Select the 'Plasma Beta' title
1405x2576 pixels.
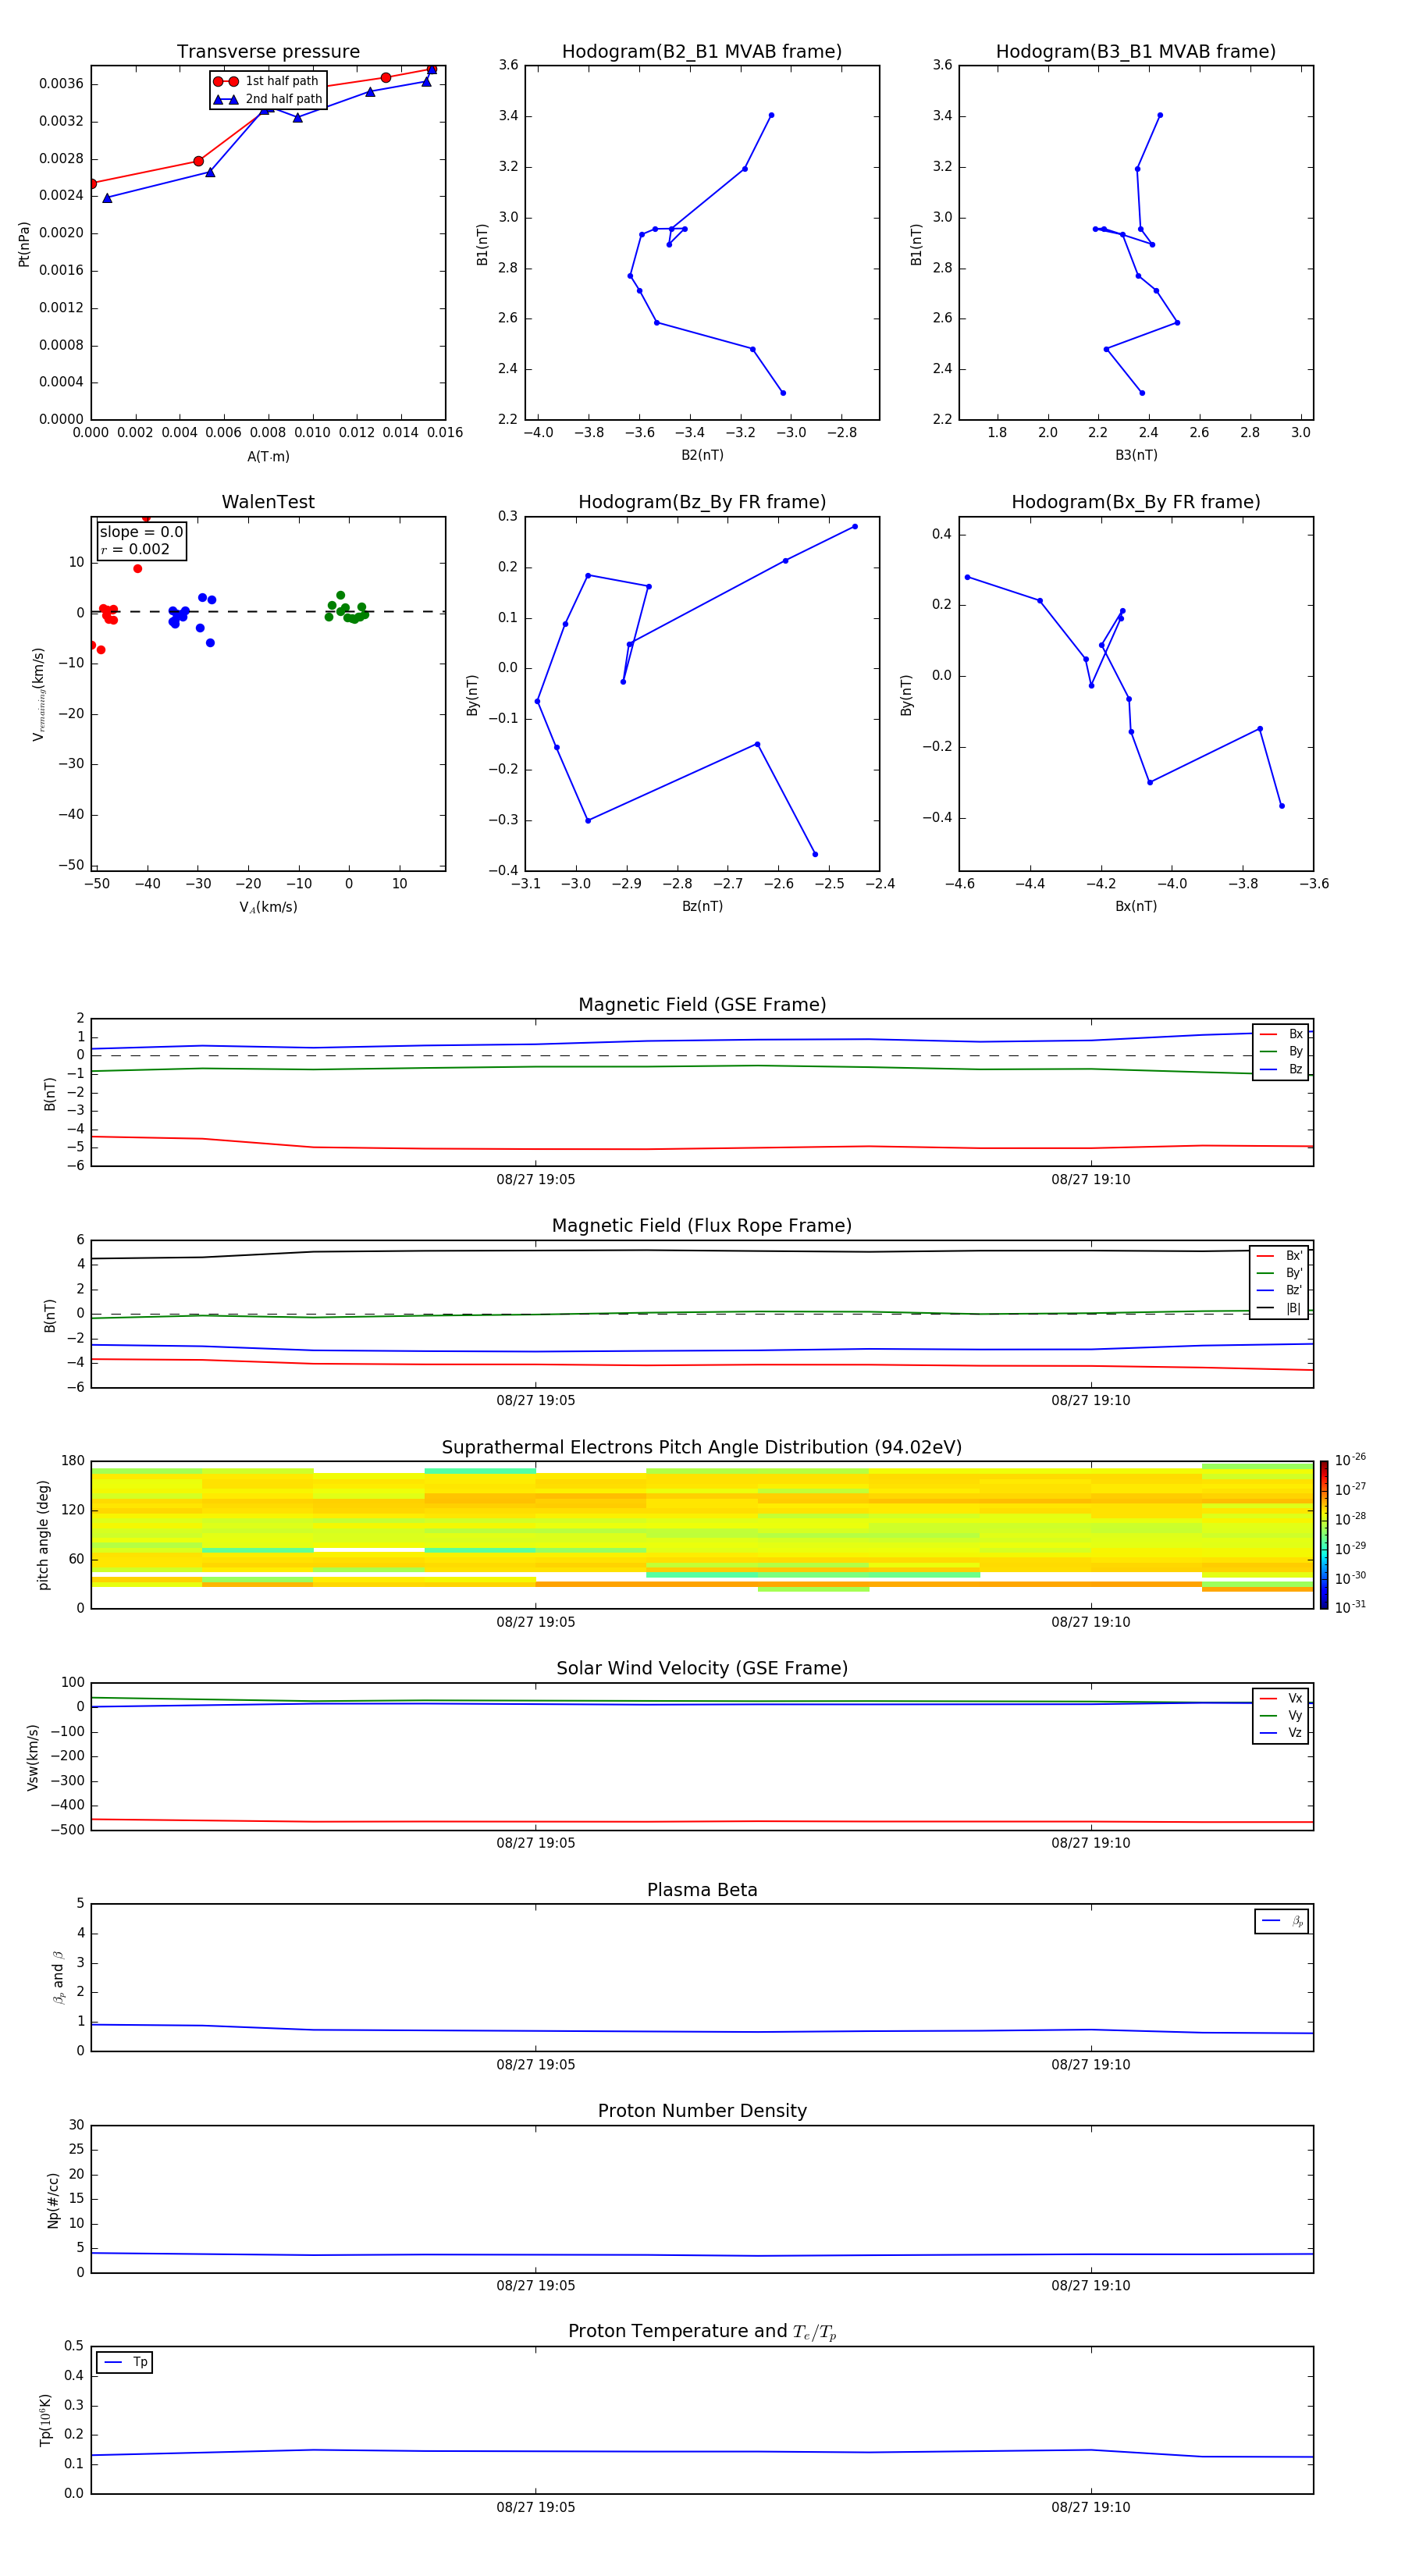(702, 1890)
